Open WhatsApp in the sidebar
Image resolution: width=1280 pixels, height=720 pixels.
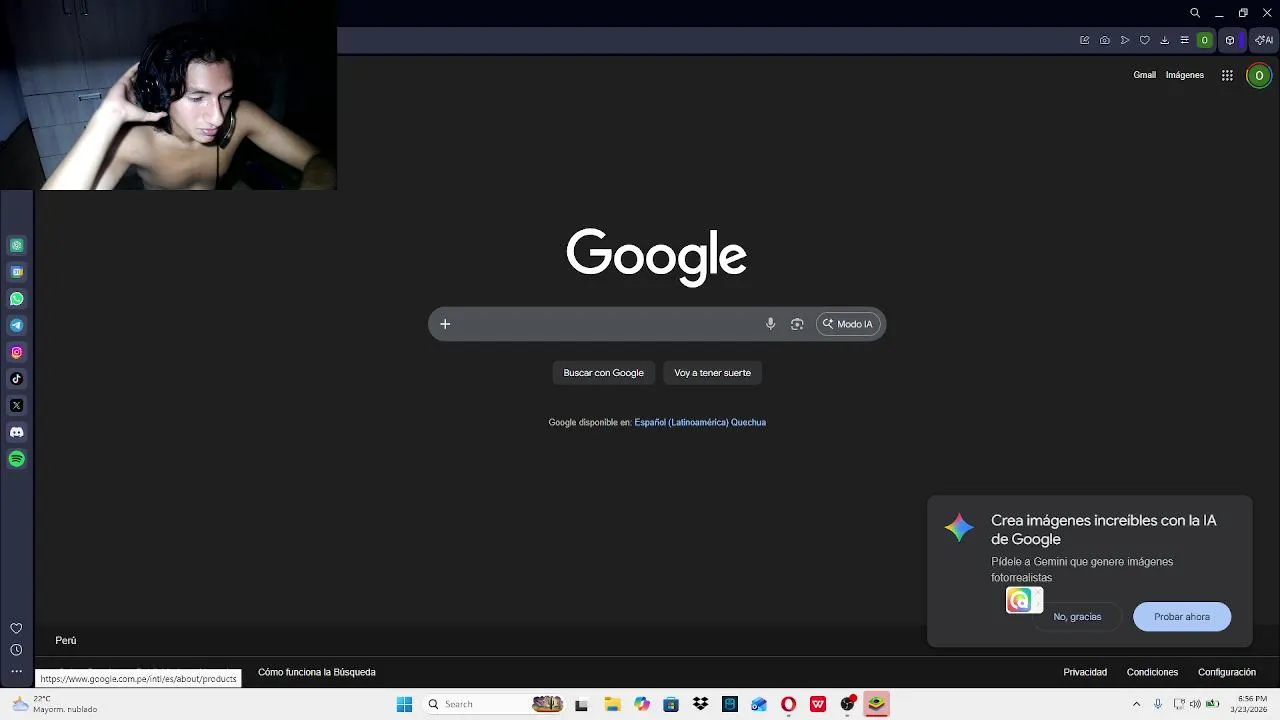[17, 299]
